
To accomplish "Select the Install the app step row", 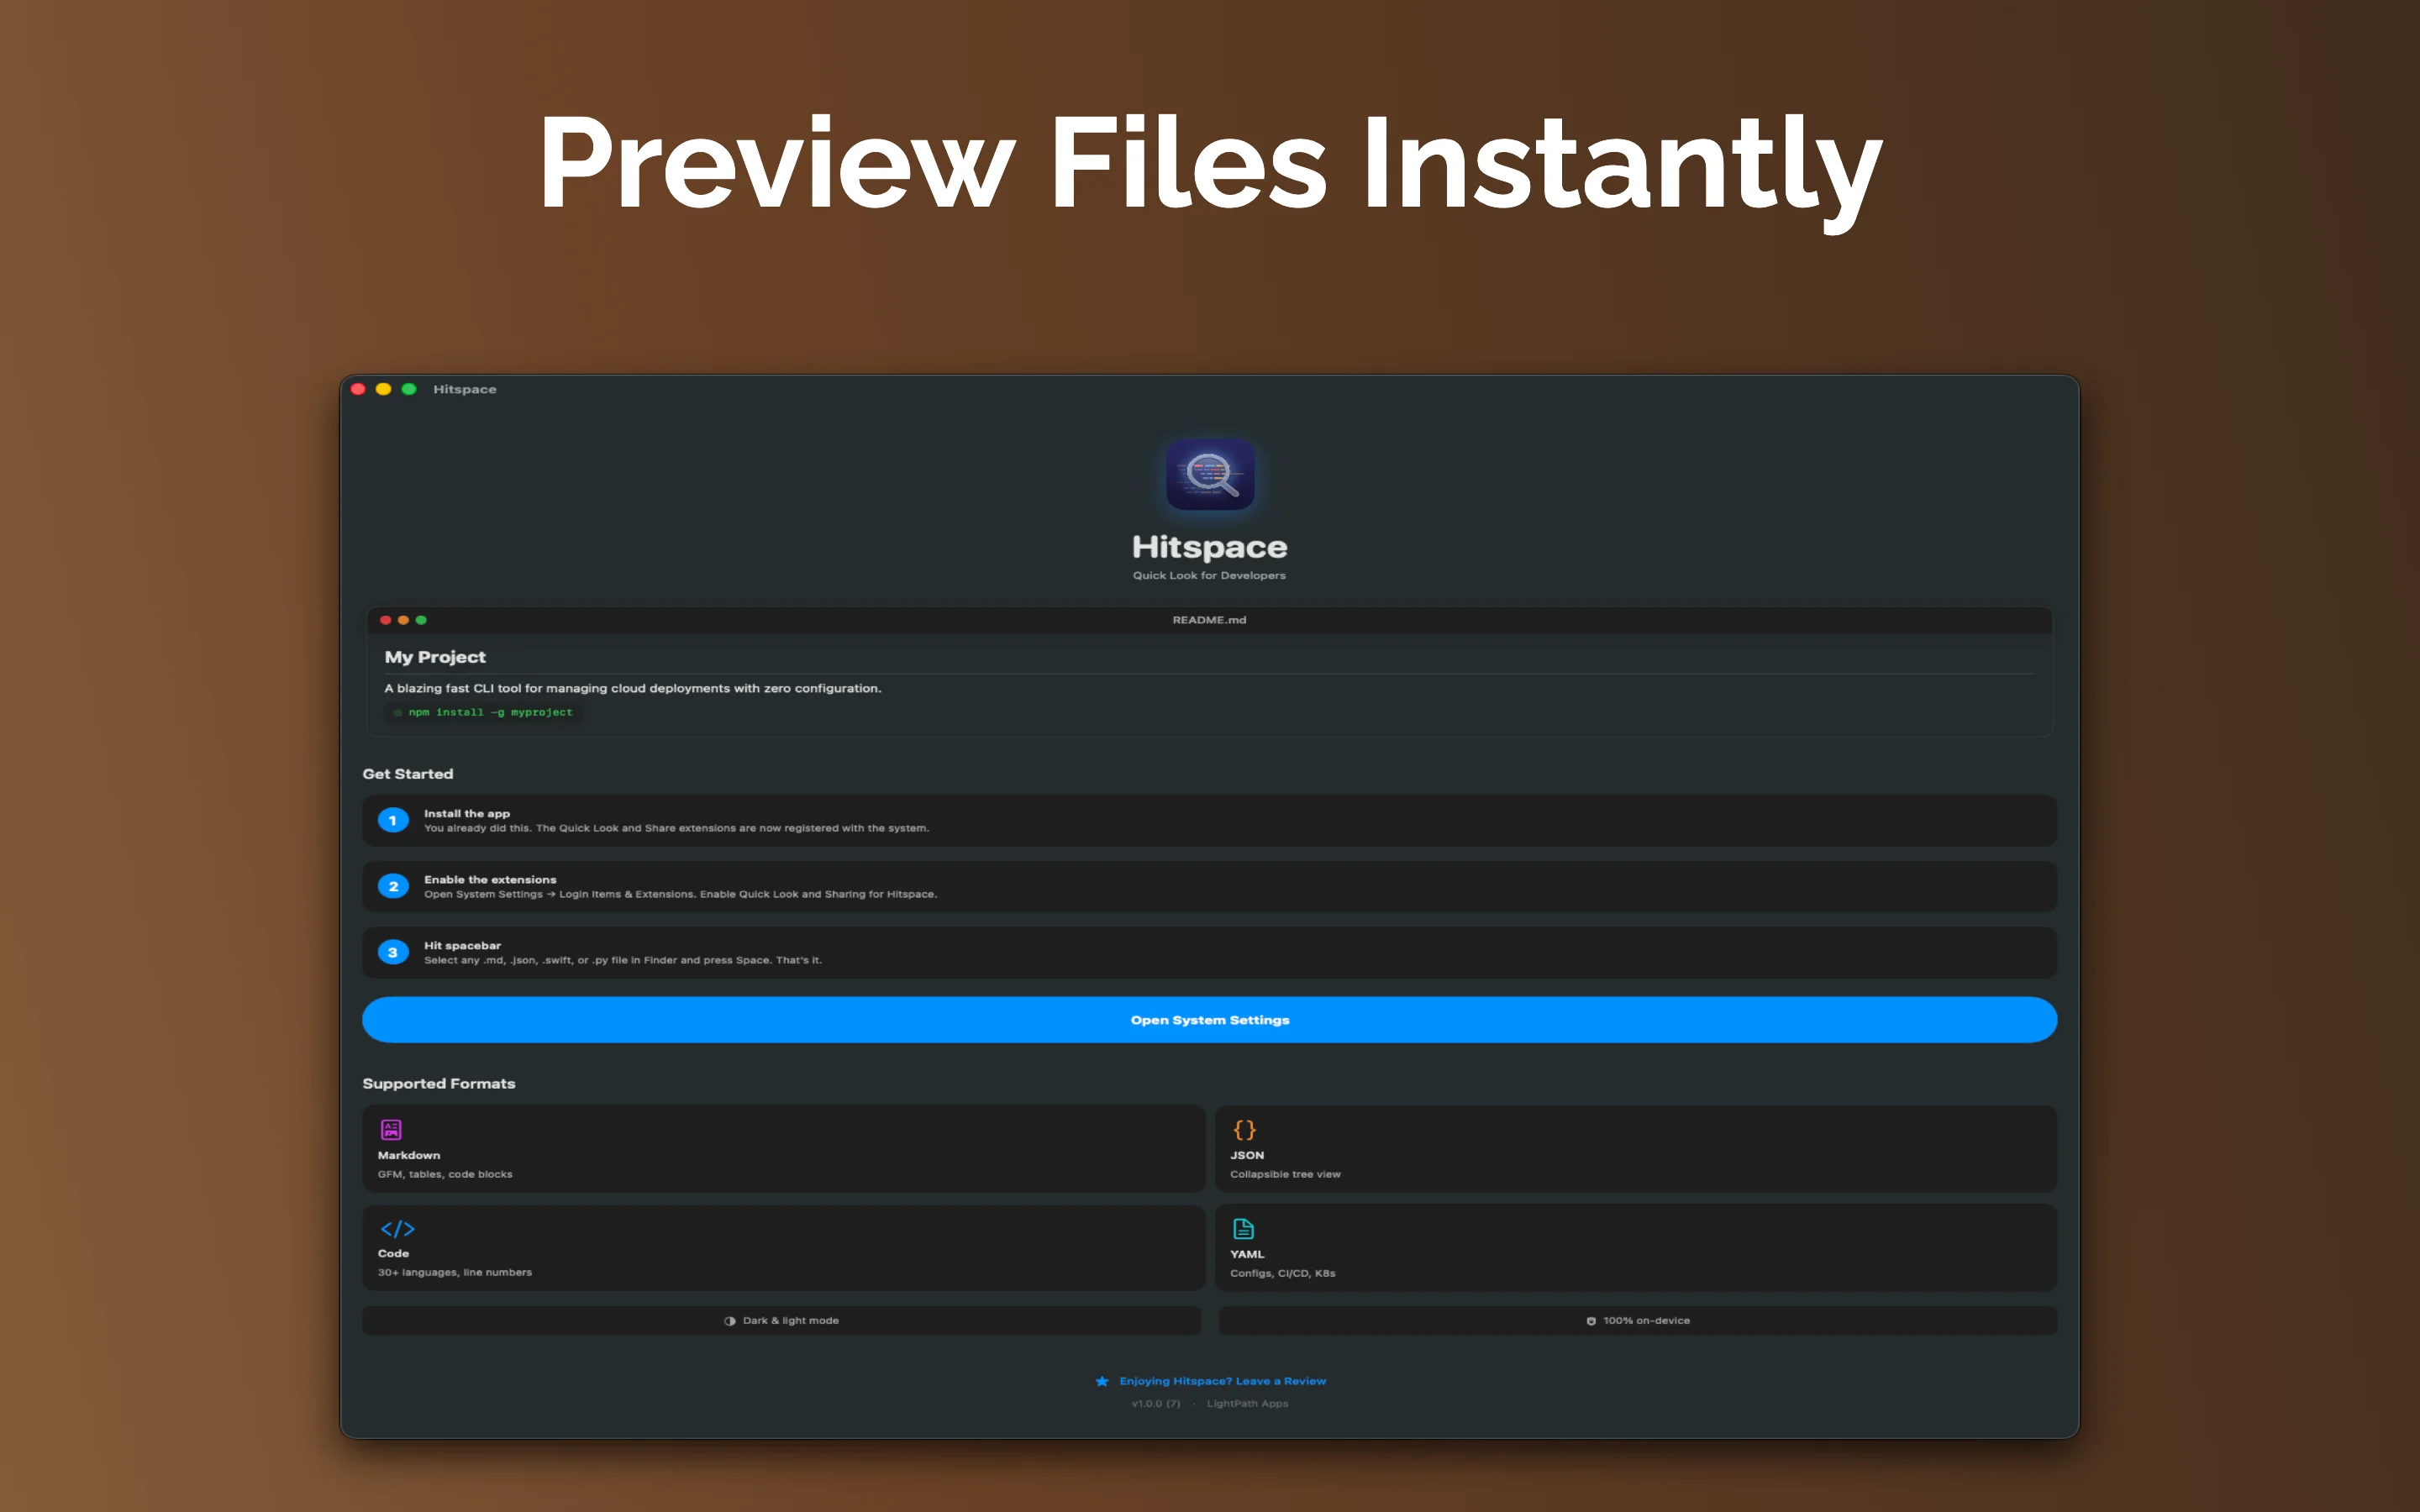I will point(1209,820).
